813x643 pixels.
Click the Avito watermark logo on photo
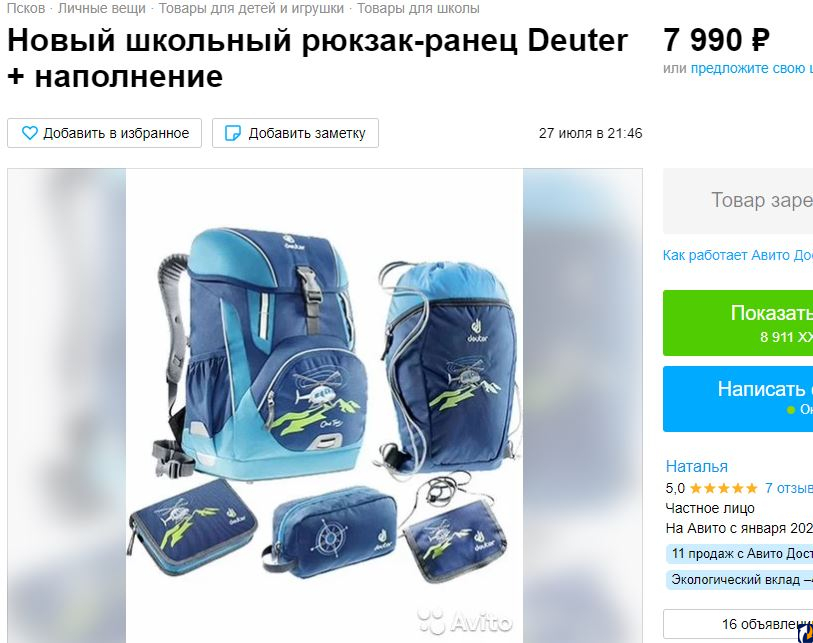click(x=465, y=621)
